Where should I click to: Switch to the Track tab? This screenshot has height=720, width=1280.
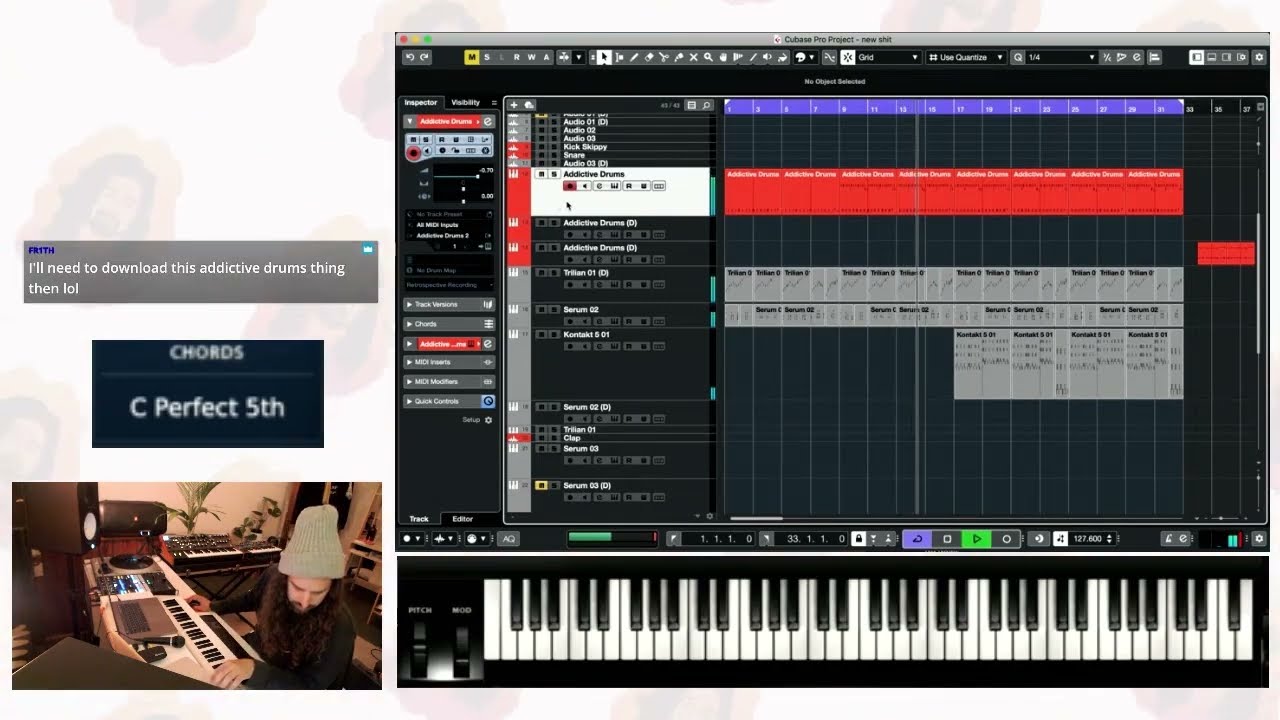pyautogui.click(x=419, y=519)
